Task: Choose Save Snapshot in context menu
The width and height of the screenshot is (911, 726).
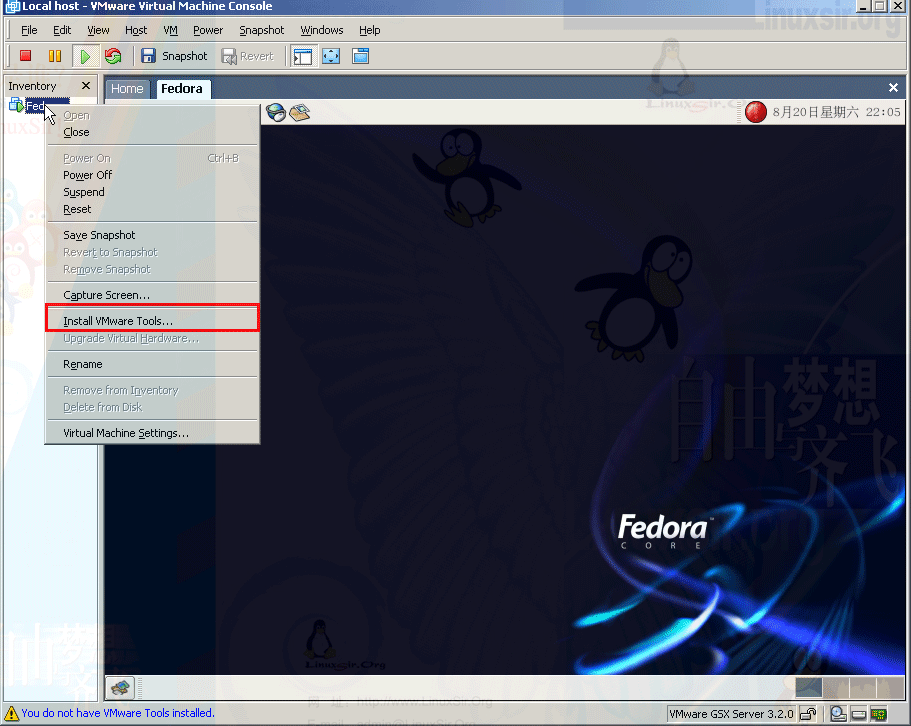Action: click(152, 235)
